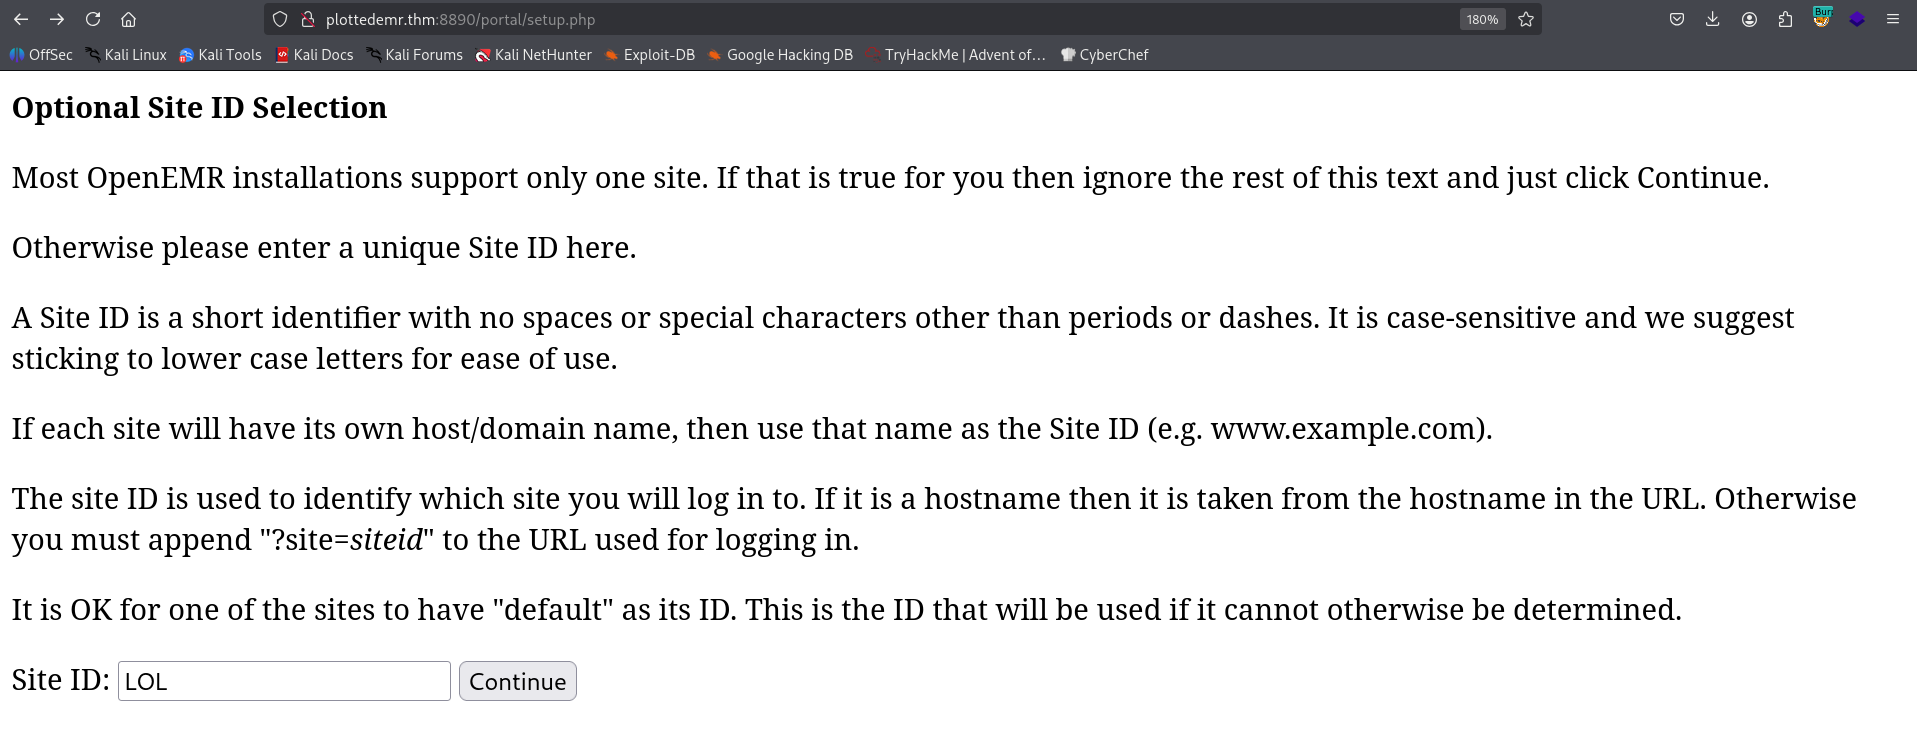Bookmark this page with the star icon
Viewport: 1917px width, 736px height.
coord(1526,19)
